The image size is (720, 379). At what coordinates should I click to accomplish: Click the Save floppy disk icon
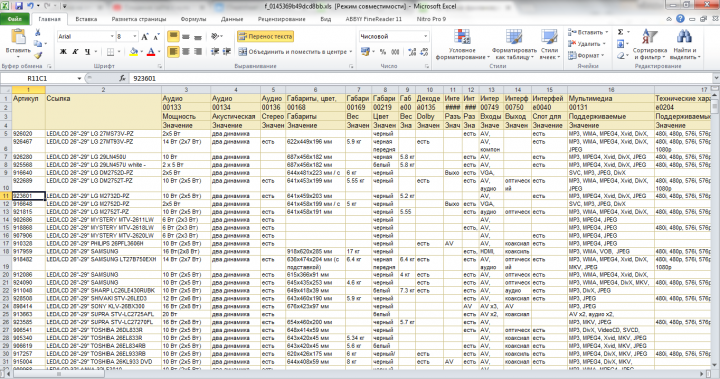pyautogui.click(x=19, y=6)
